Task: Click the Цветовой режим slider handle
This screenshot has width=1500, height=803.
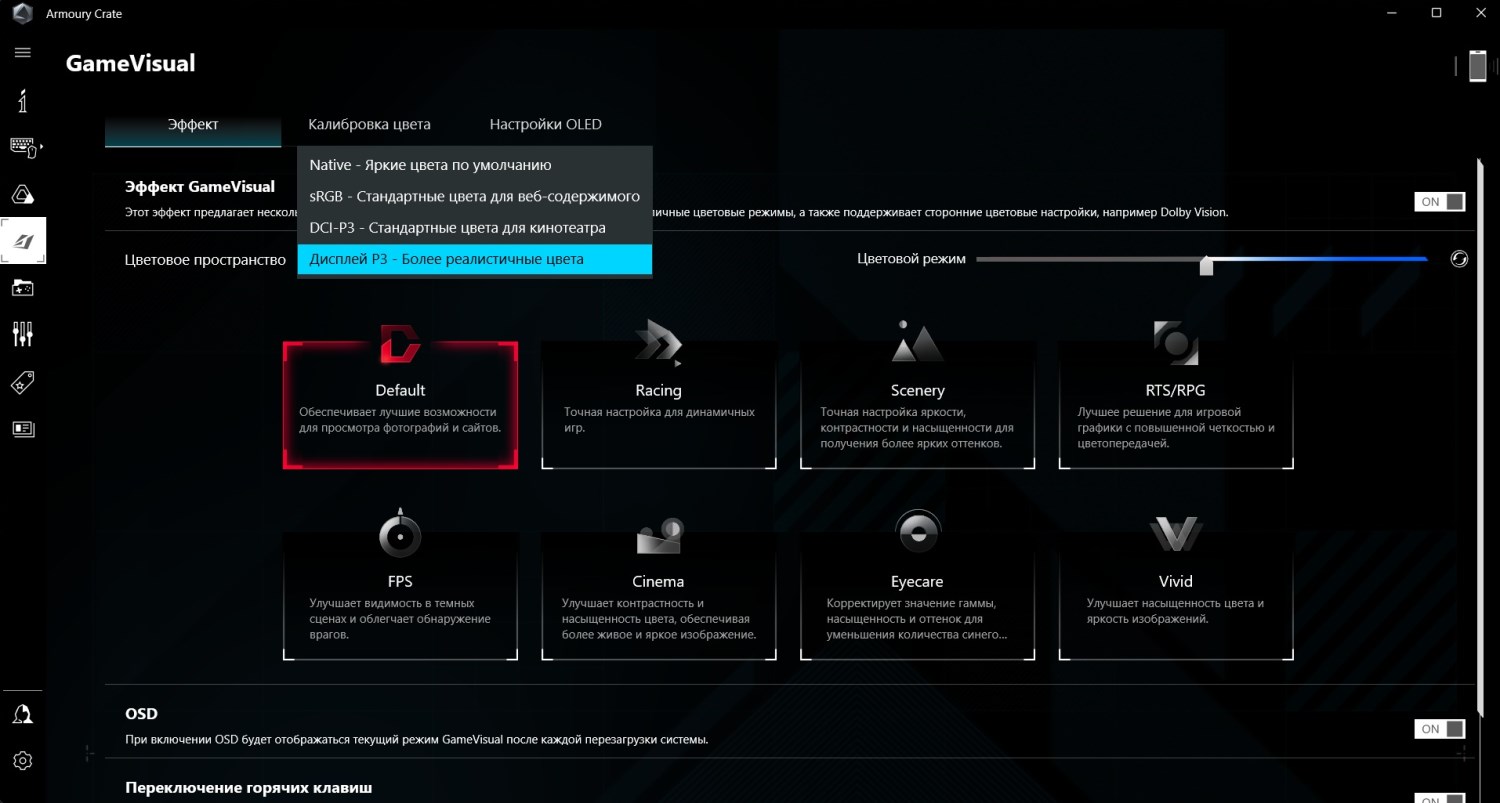Action: pos(1206,265)
